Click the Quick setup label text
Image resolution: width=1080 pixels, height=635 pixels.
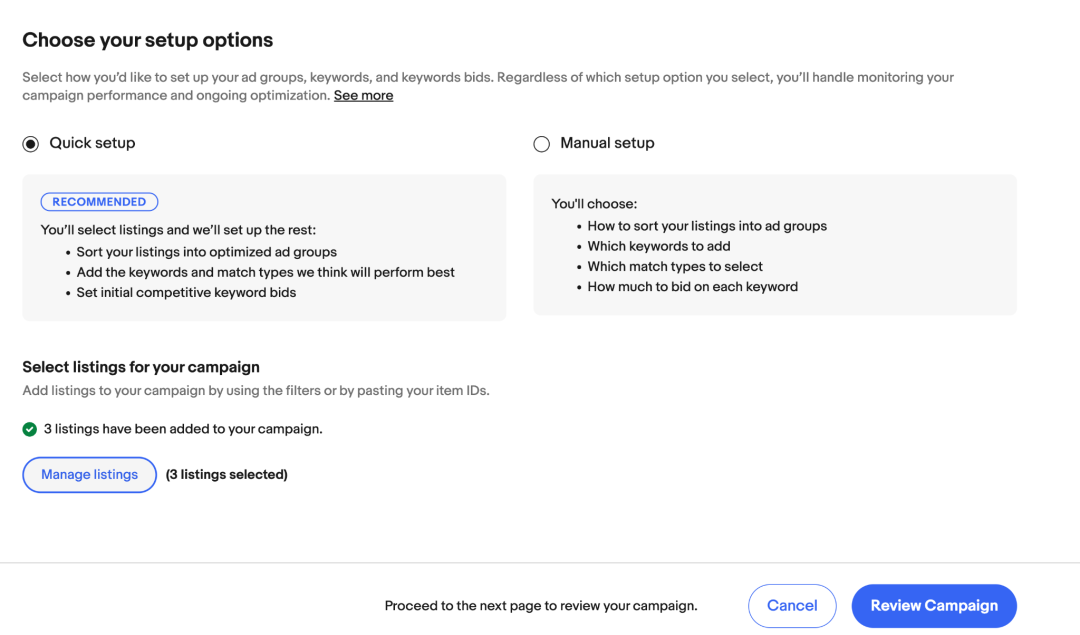click(x=92, y=143)
